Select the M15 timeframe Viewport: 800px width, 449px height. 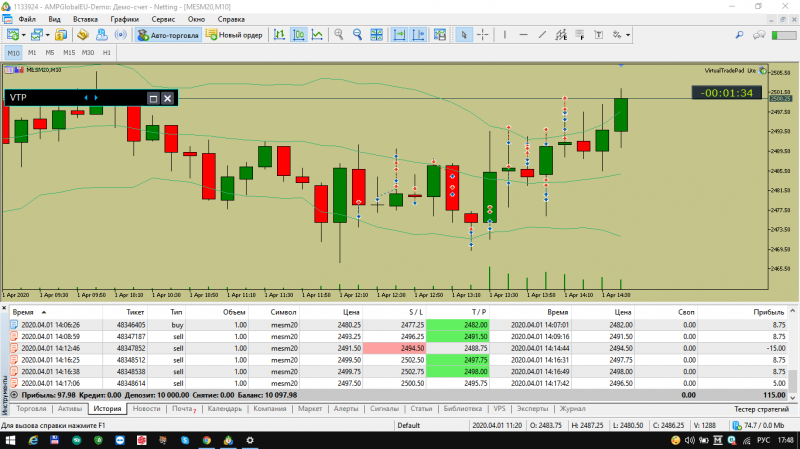pyautogui.click(x=68, y=53)
